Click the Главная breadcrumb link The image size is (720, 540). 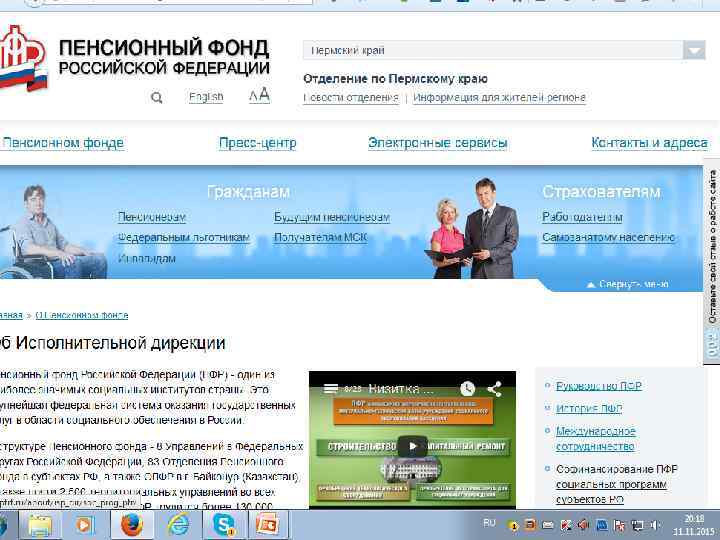11,315
